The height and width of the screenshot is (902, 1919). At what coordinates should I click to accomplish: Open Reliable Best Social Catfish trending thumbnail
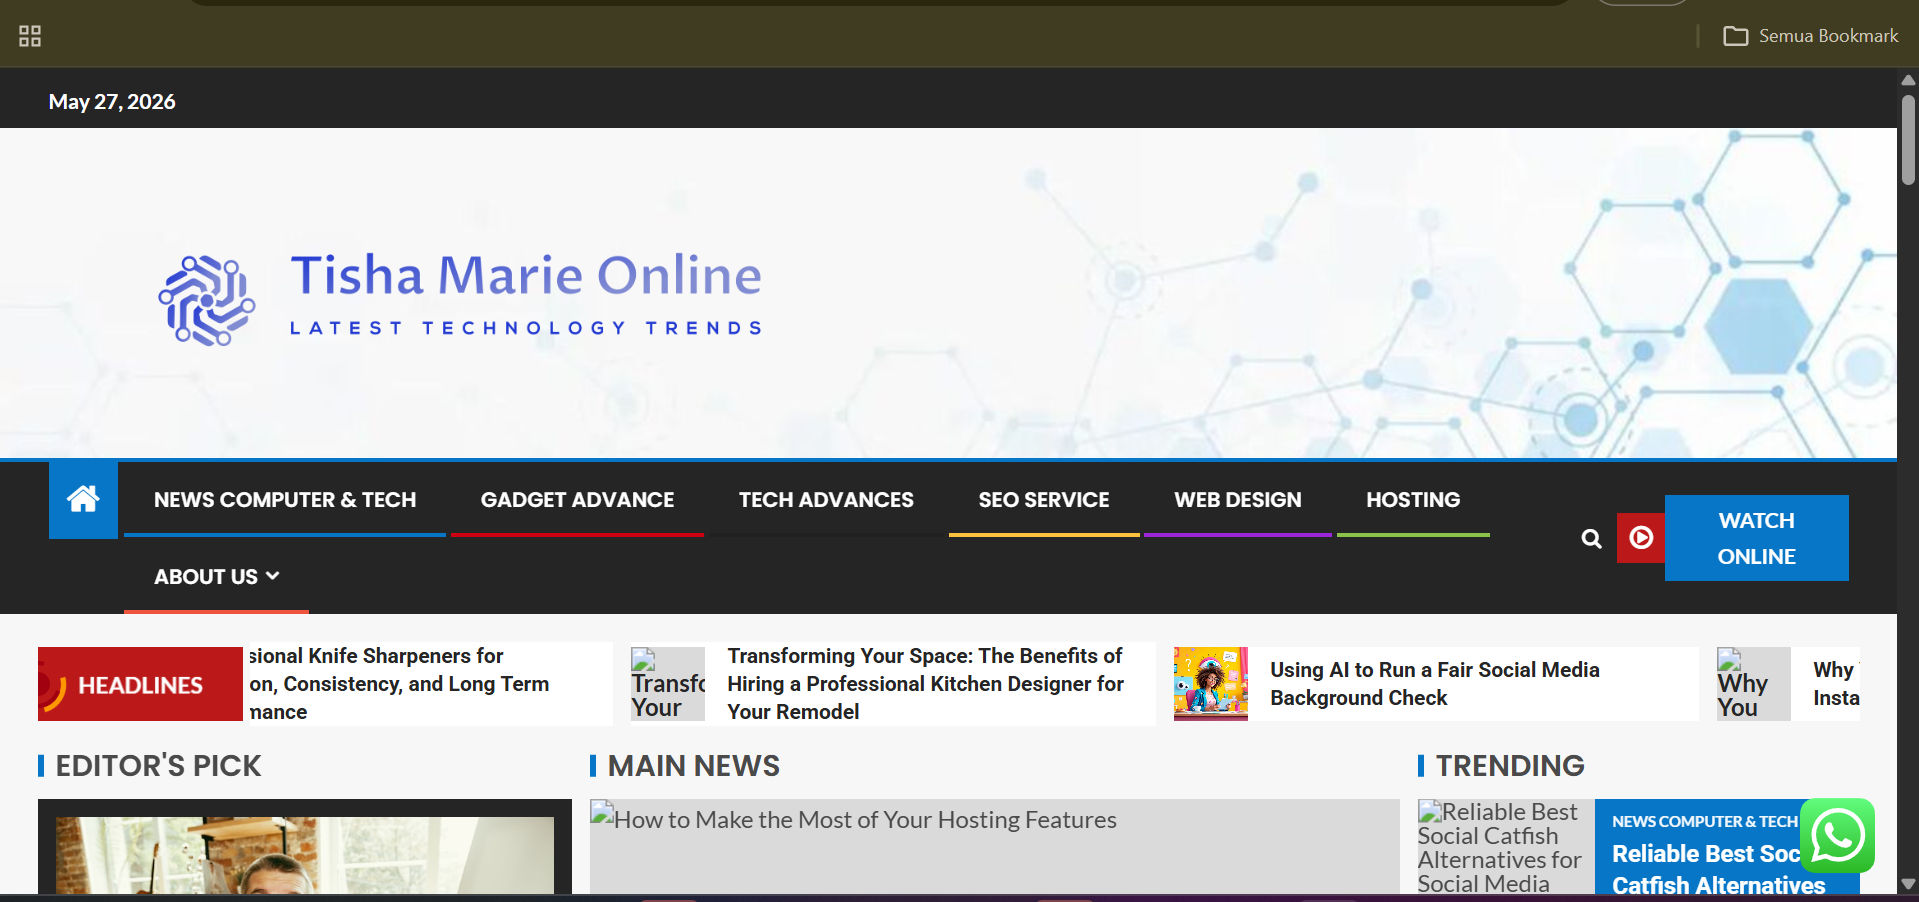(x=1505, y=846)
